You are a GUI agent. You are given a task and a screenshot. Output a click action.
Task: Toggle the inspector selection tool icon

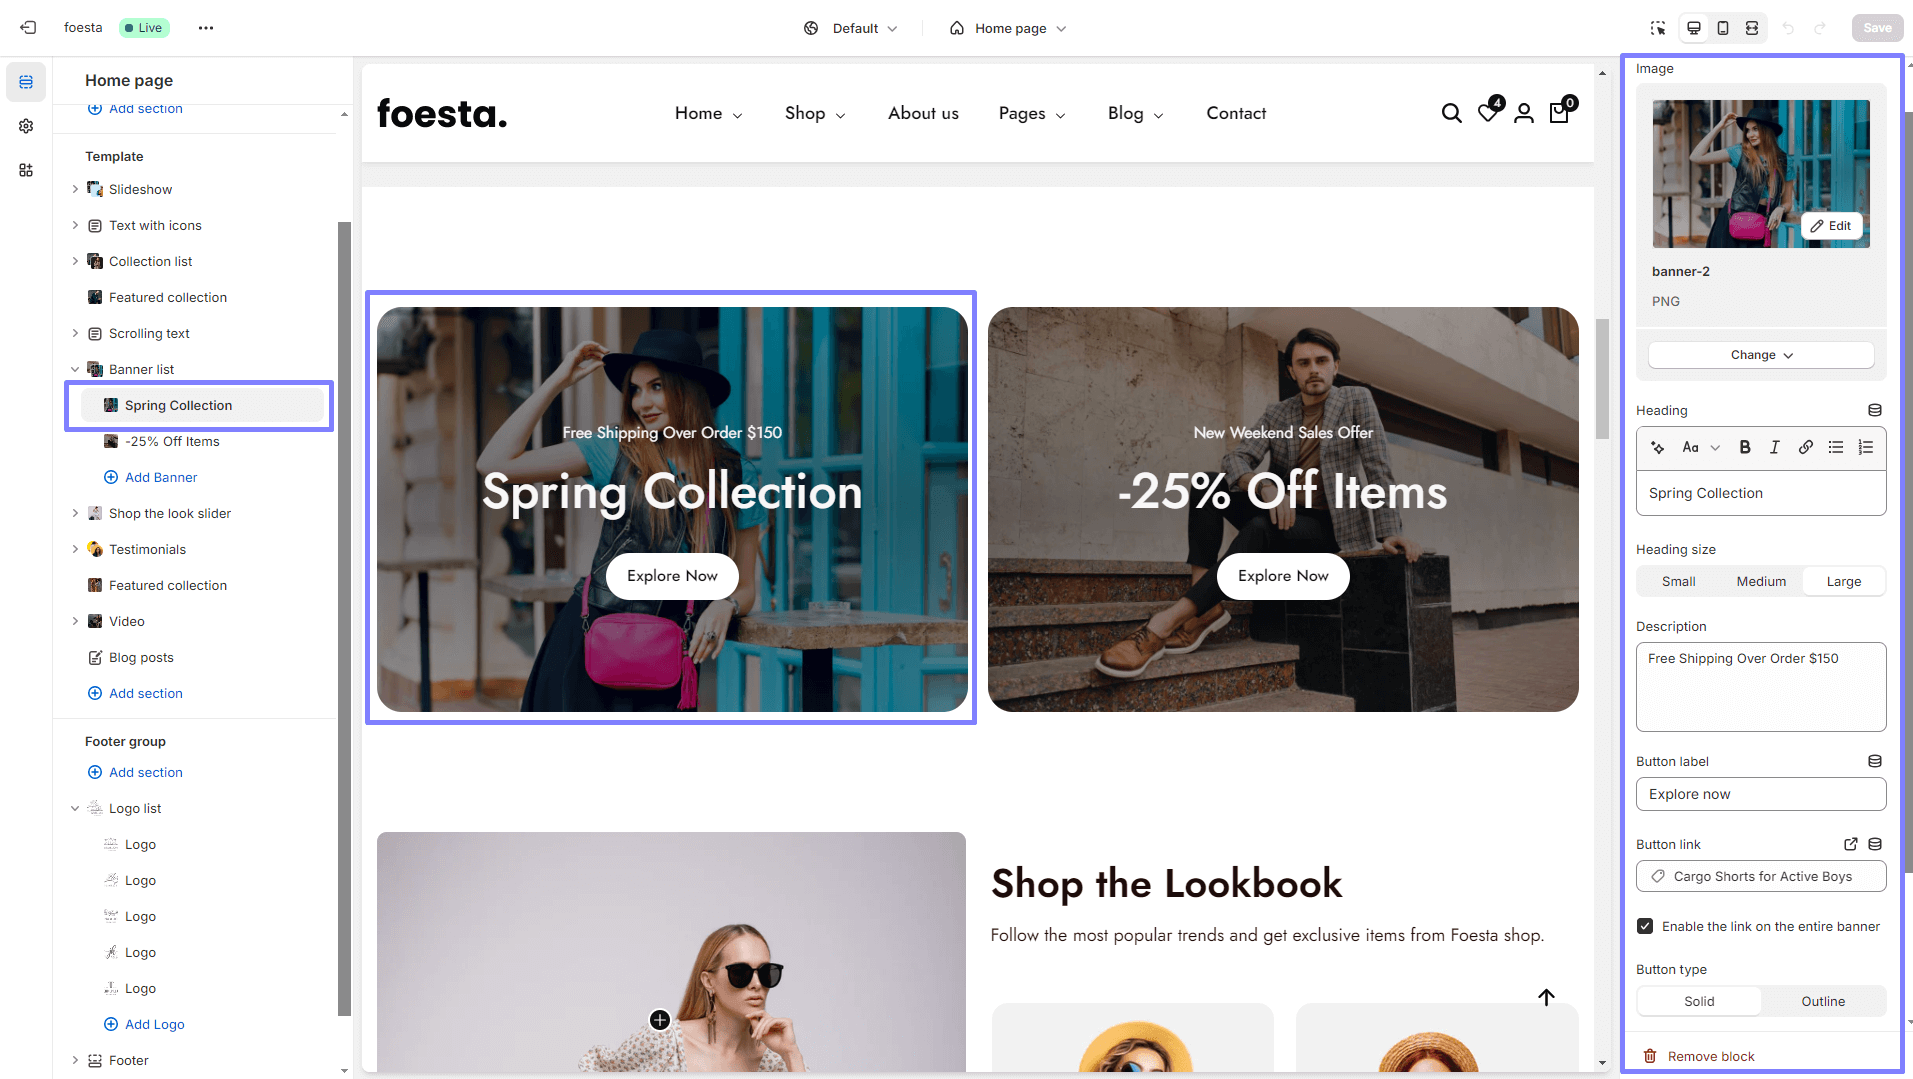click(x=1658, y=28)
